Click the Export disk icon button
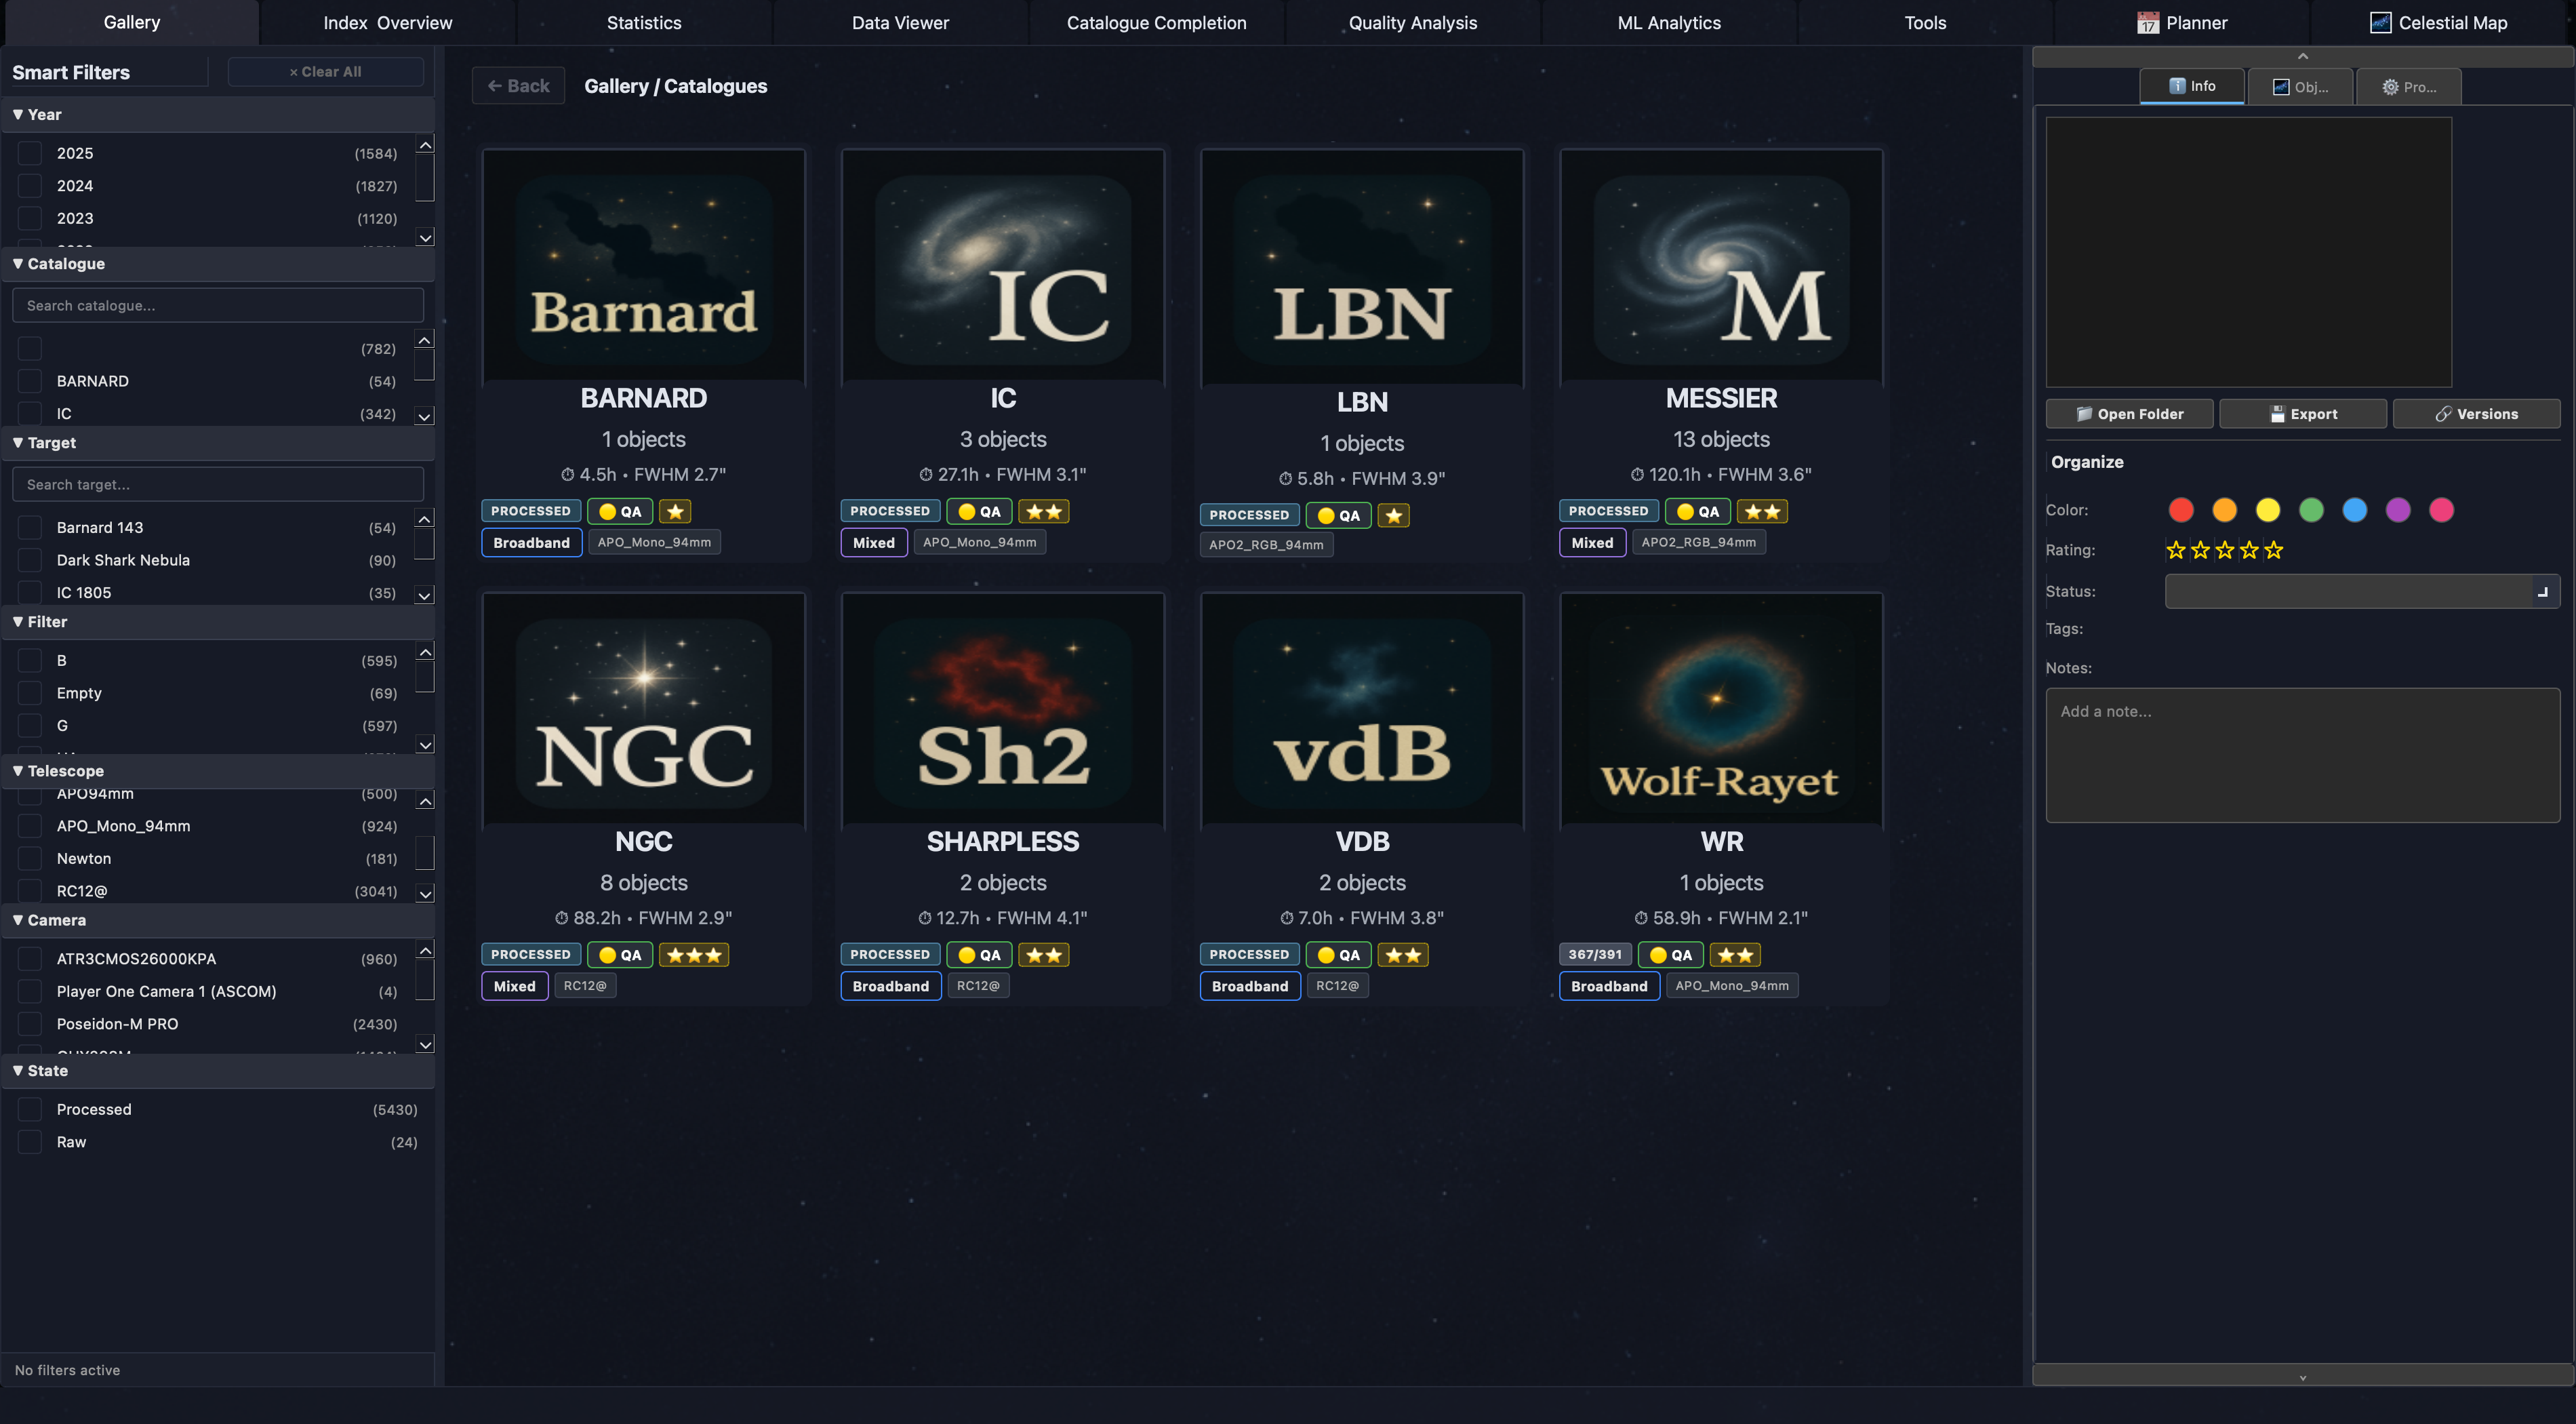 pyautogui.click(x=2302, y=414)
